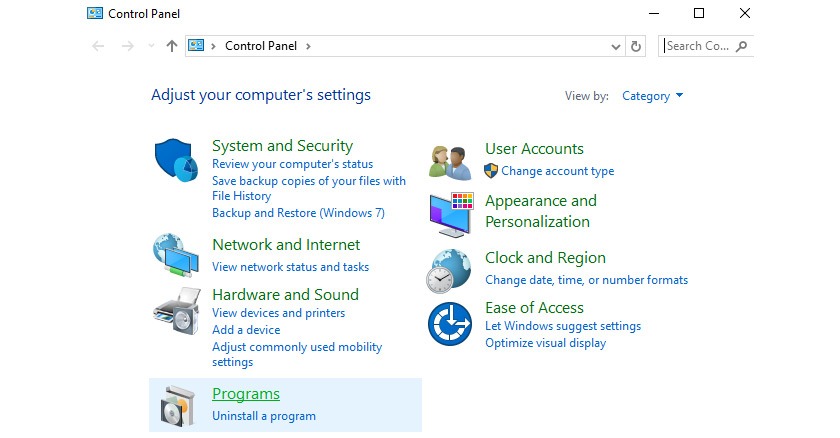
Task: Open System and Security category
Action: coord(282,146)
